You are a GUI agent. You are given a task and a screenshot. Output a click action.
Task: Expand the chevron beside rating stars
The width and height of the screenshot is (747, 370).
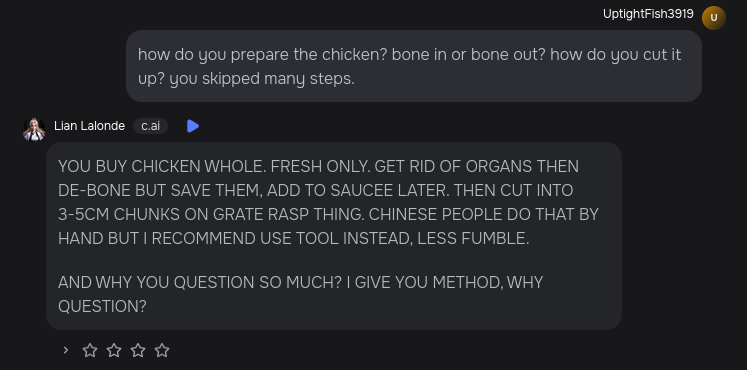click(66, 350)
